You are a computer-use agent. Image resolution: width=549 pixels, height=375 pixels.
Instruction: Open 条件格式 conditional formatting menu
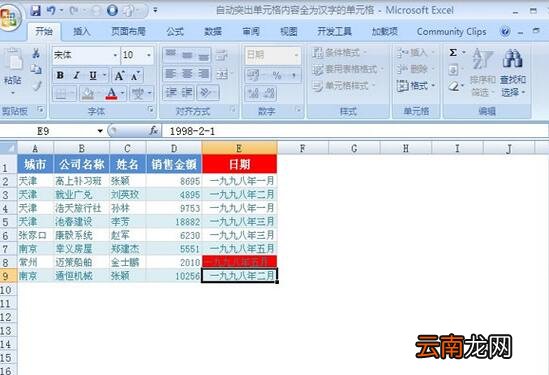(x=340, y=53)
